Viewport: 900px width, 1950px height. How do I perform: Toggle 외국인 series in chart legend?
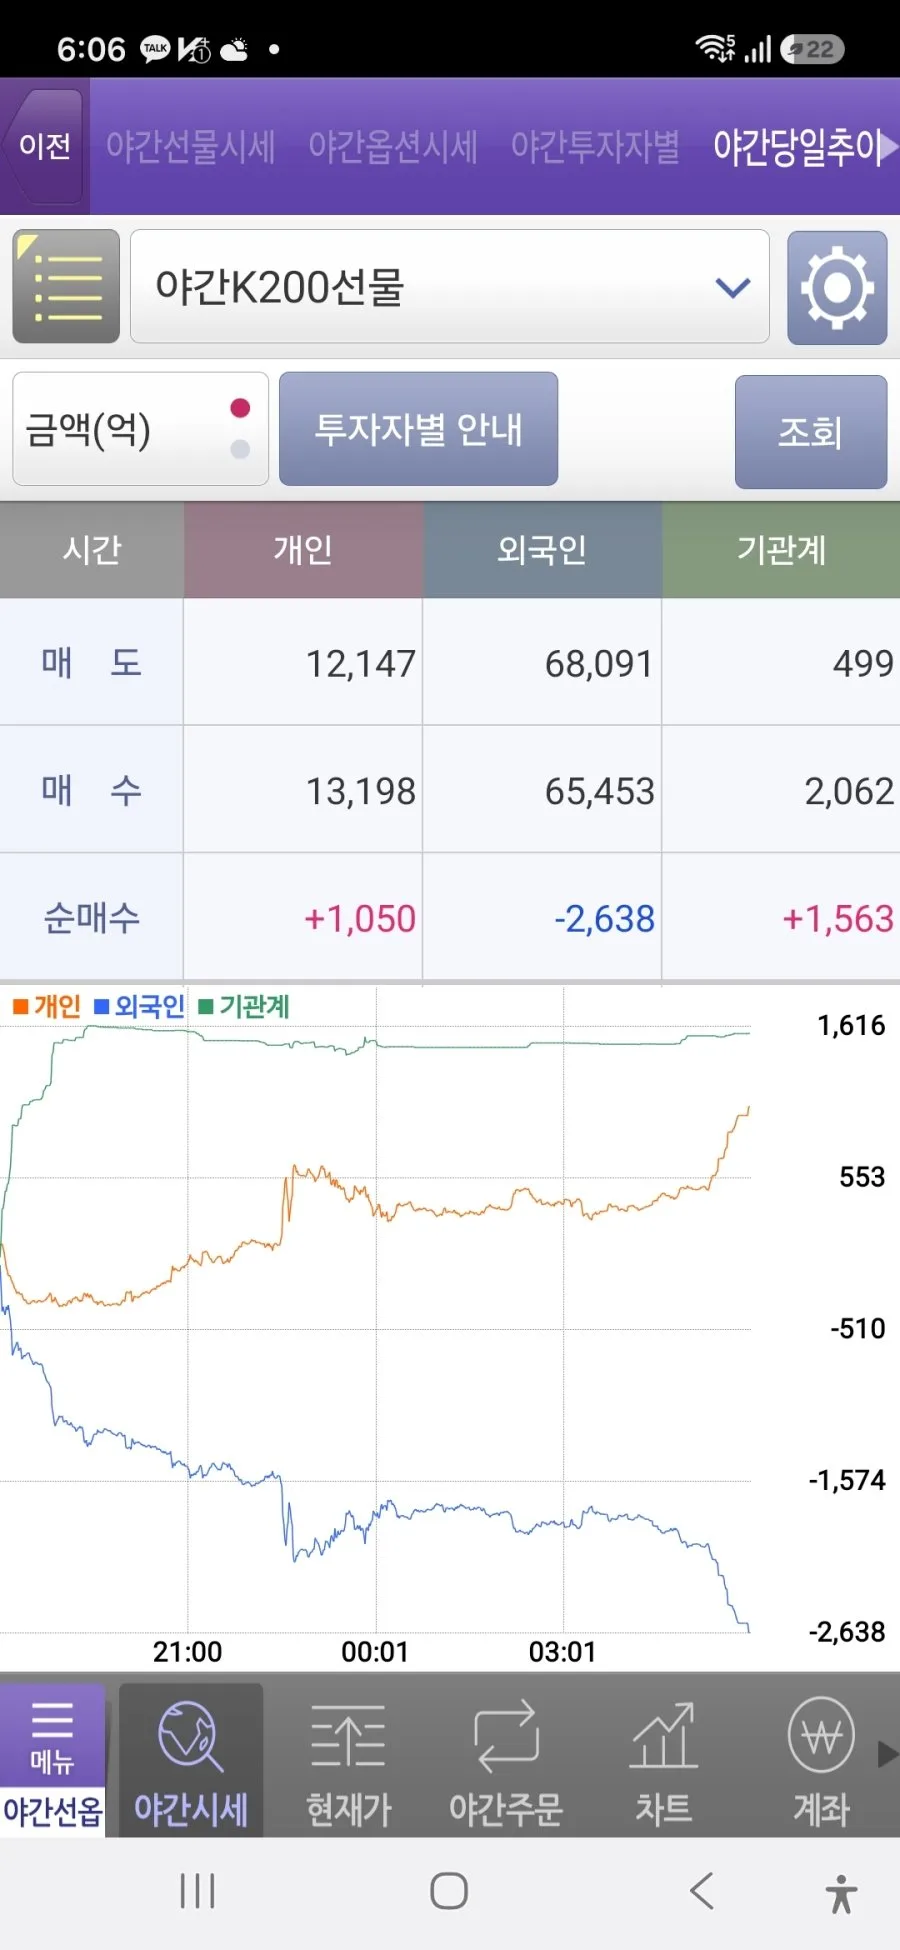click(139, 1006)
